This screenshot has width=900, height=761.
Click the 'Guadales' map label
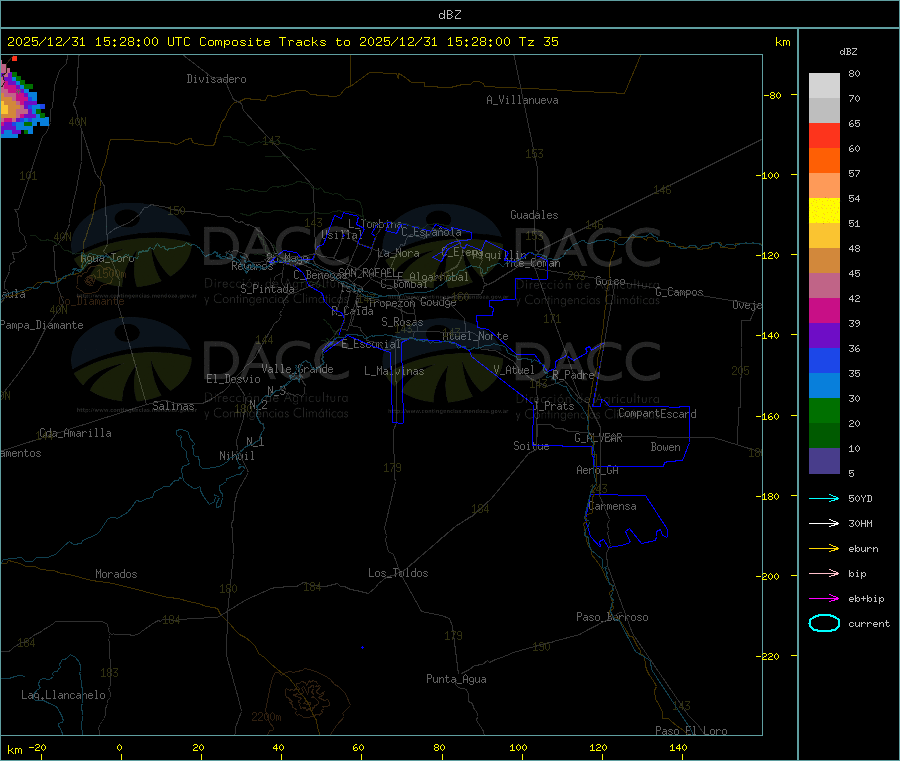click(x=534, y=215)
